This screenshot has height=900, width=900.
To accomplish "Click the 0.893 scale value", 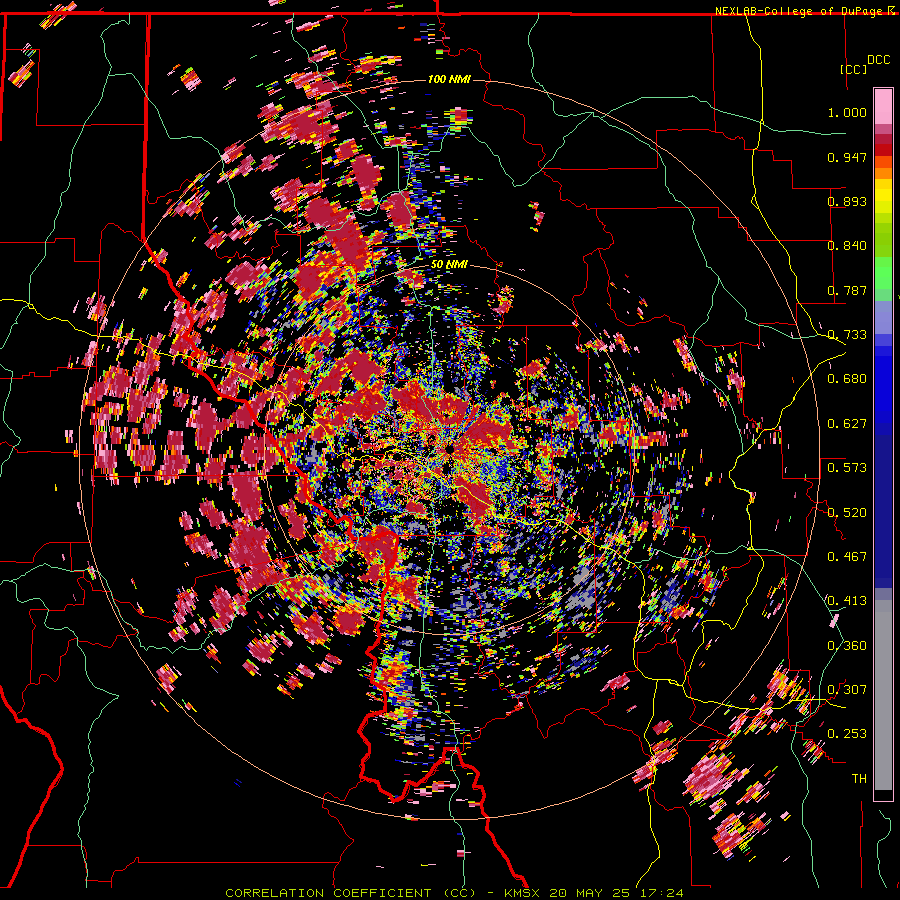I will point(847,201).
